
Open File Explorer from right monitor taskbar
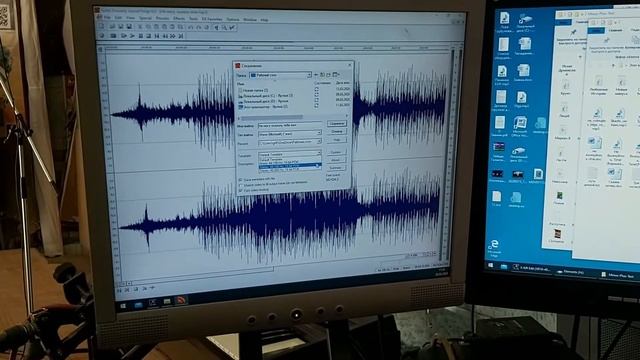pyautogui.click(x=504, y=267)
